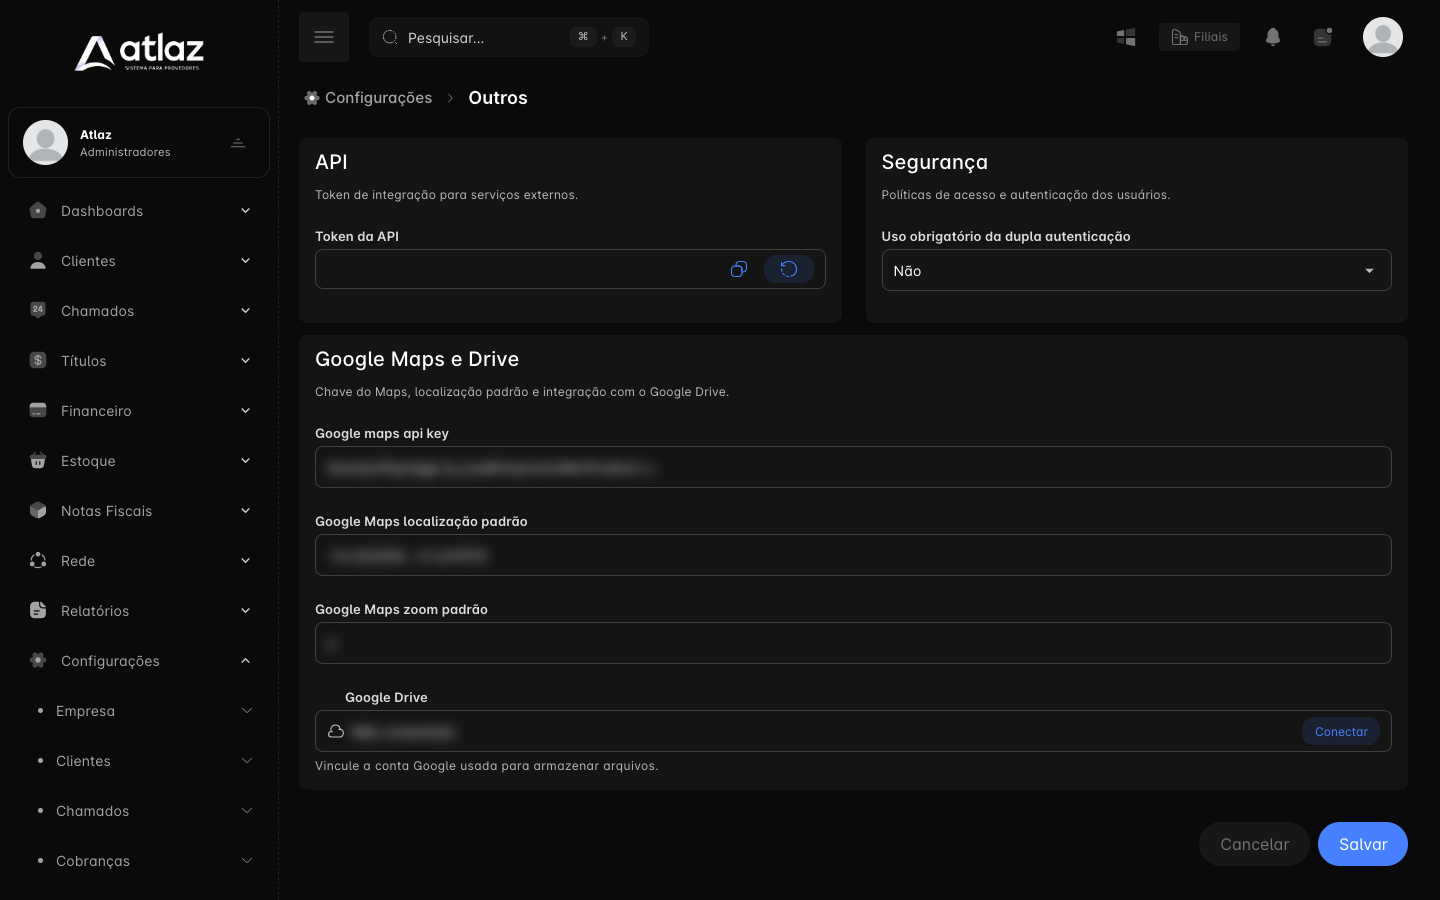The image size is (1440, 900).
Task: Focus the Pesquisar search field
Action: (x=509, y=37)
